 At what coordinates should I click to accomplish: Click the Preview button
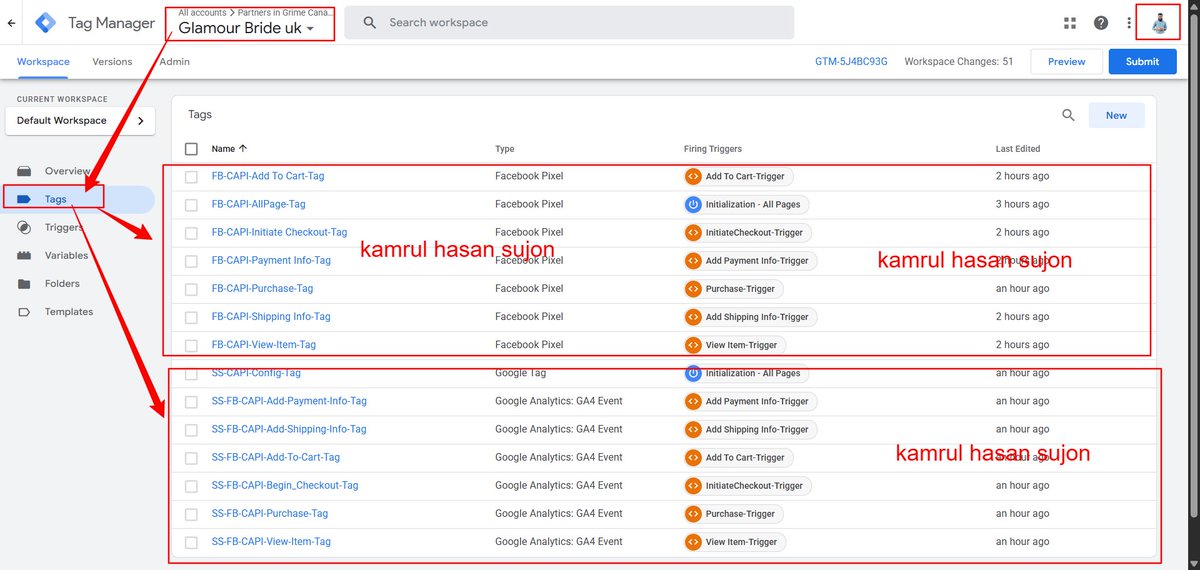click(x=1066, y=61)
